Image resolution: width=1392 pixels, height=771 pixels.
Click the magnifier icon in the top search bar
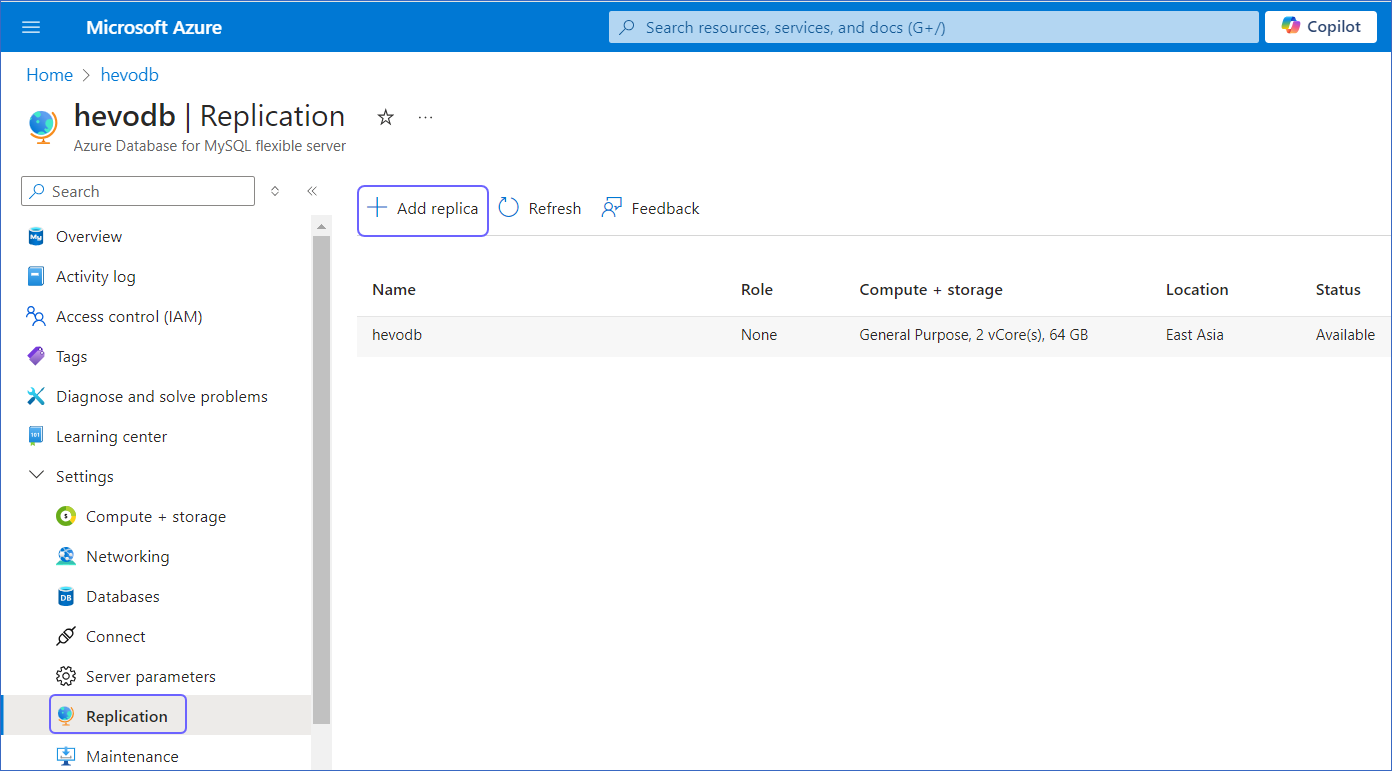628,28
